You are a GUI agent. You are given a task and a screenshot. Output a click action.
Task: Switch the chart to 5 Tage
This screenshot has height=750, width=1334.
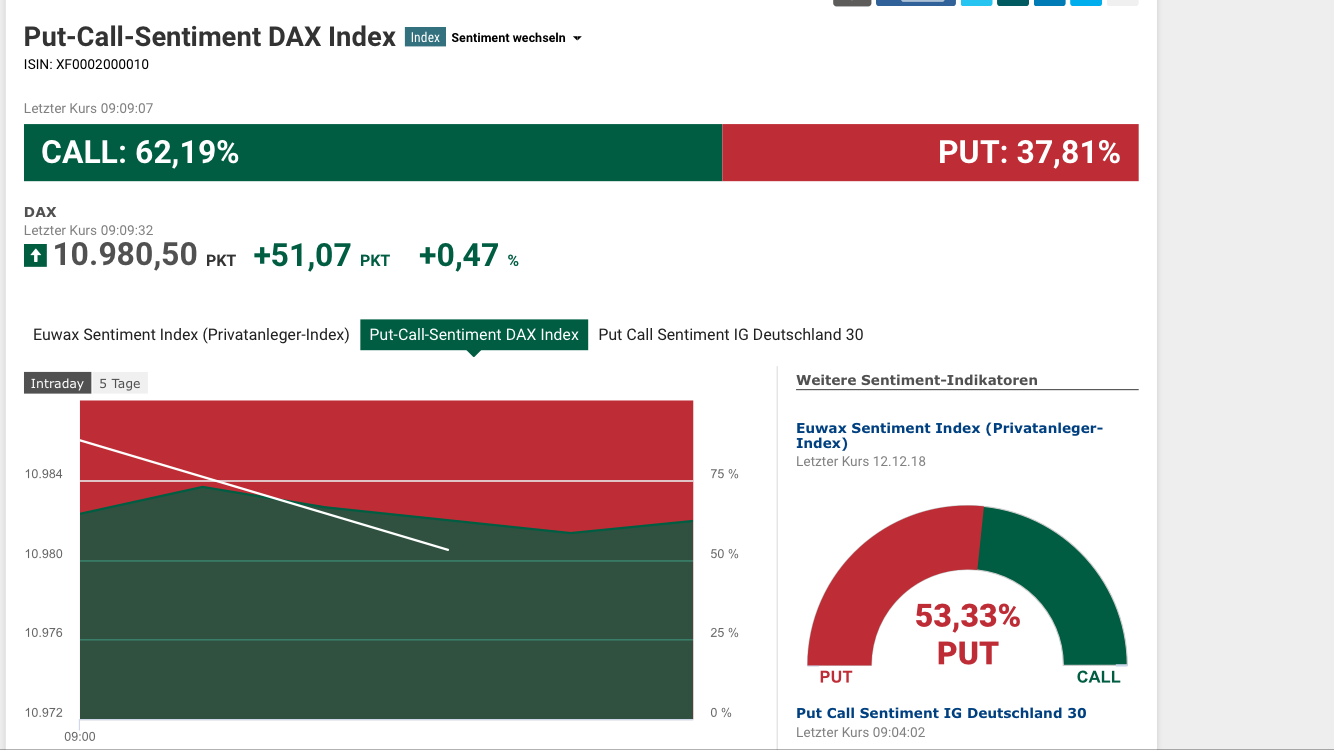pos(120,383)
